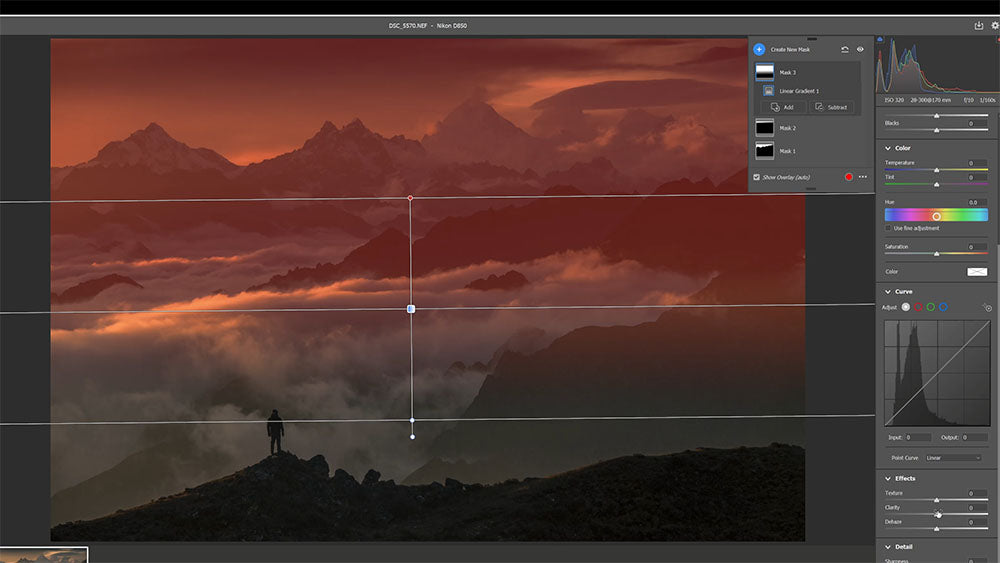
Task: Open the three-dots overlay options menu
Action: click(862, 177)
